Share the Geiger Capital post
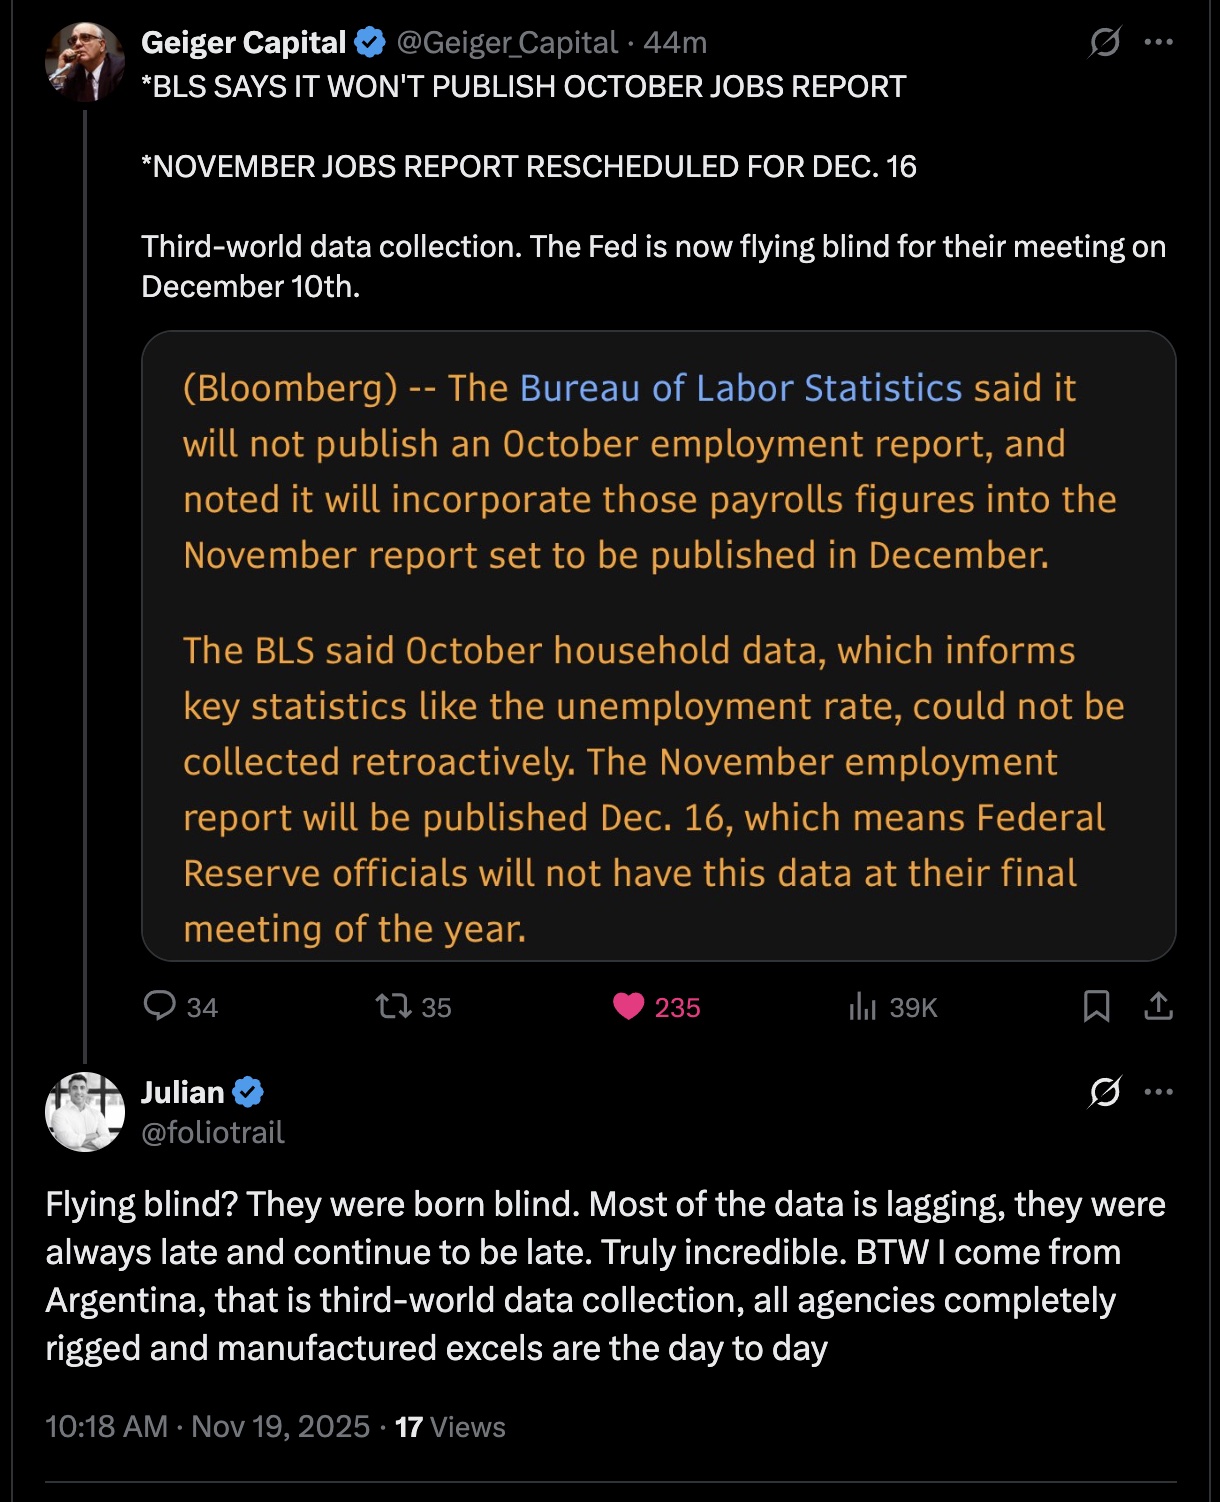This screenshot has height=1502, width=1220. pos(1158,1006)
